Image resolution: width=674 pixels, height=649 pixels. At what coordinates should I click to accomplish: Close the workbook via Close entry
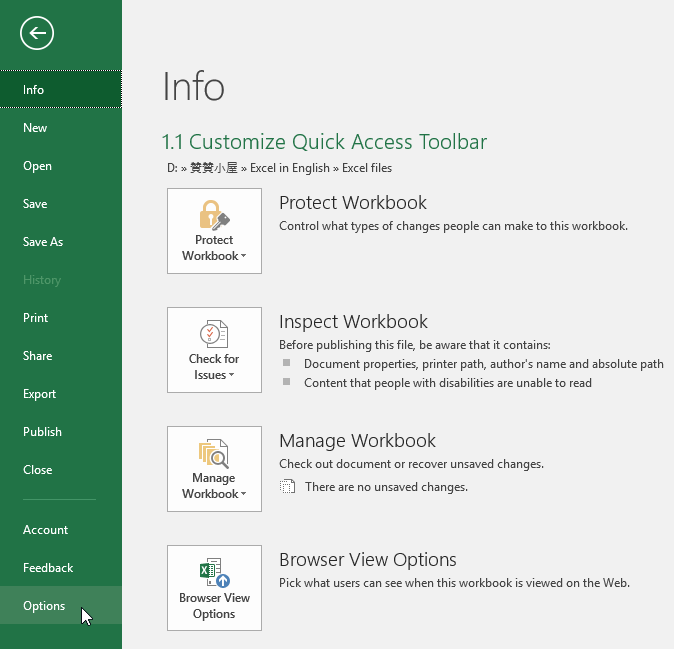click(61, 470)
